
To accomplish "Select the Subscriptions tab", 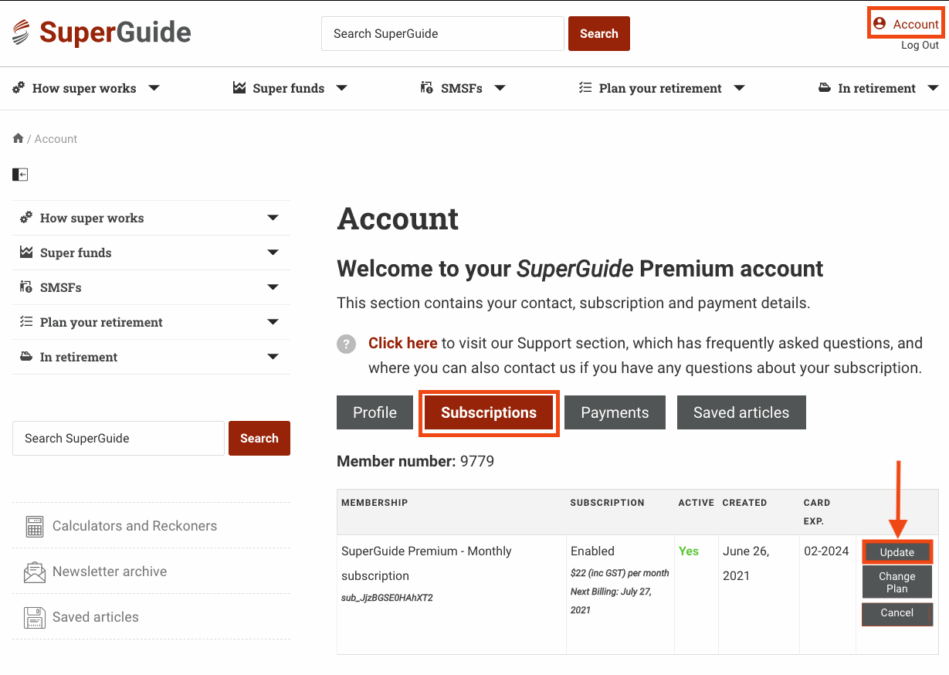I will click(488, 412).
